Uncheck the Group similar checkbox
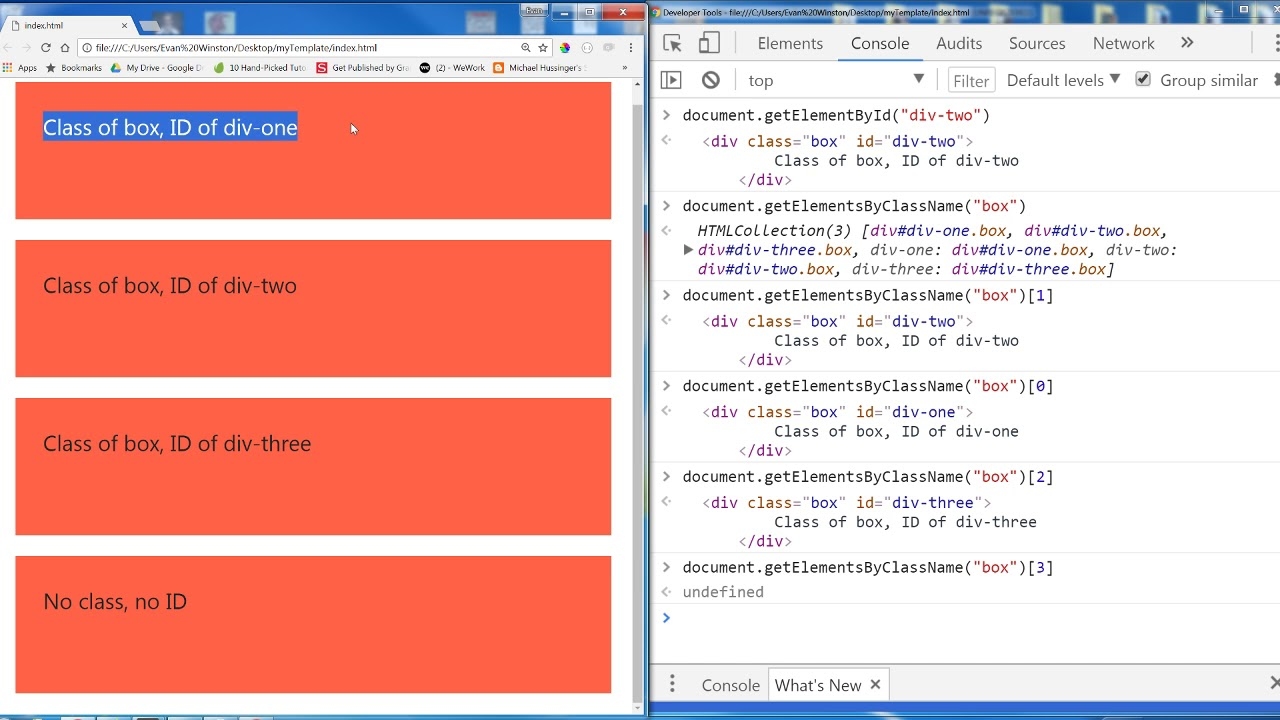Image resolution: width=1280 pixels, height=720 pixels. [x=1143, y=80]
